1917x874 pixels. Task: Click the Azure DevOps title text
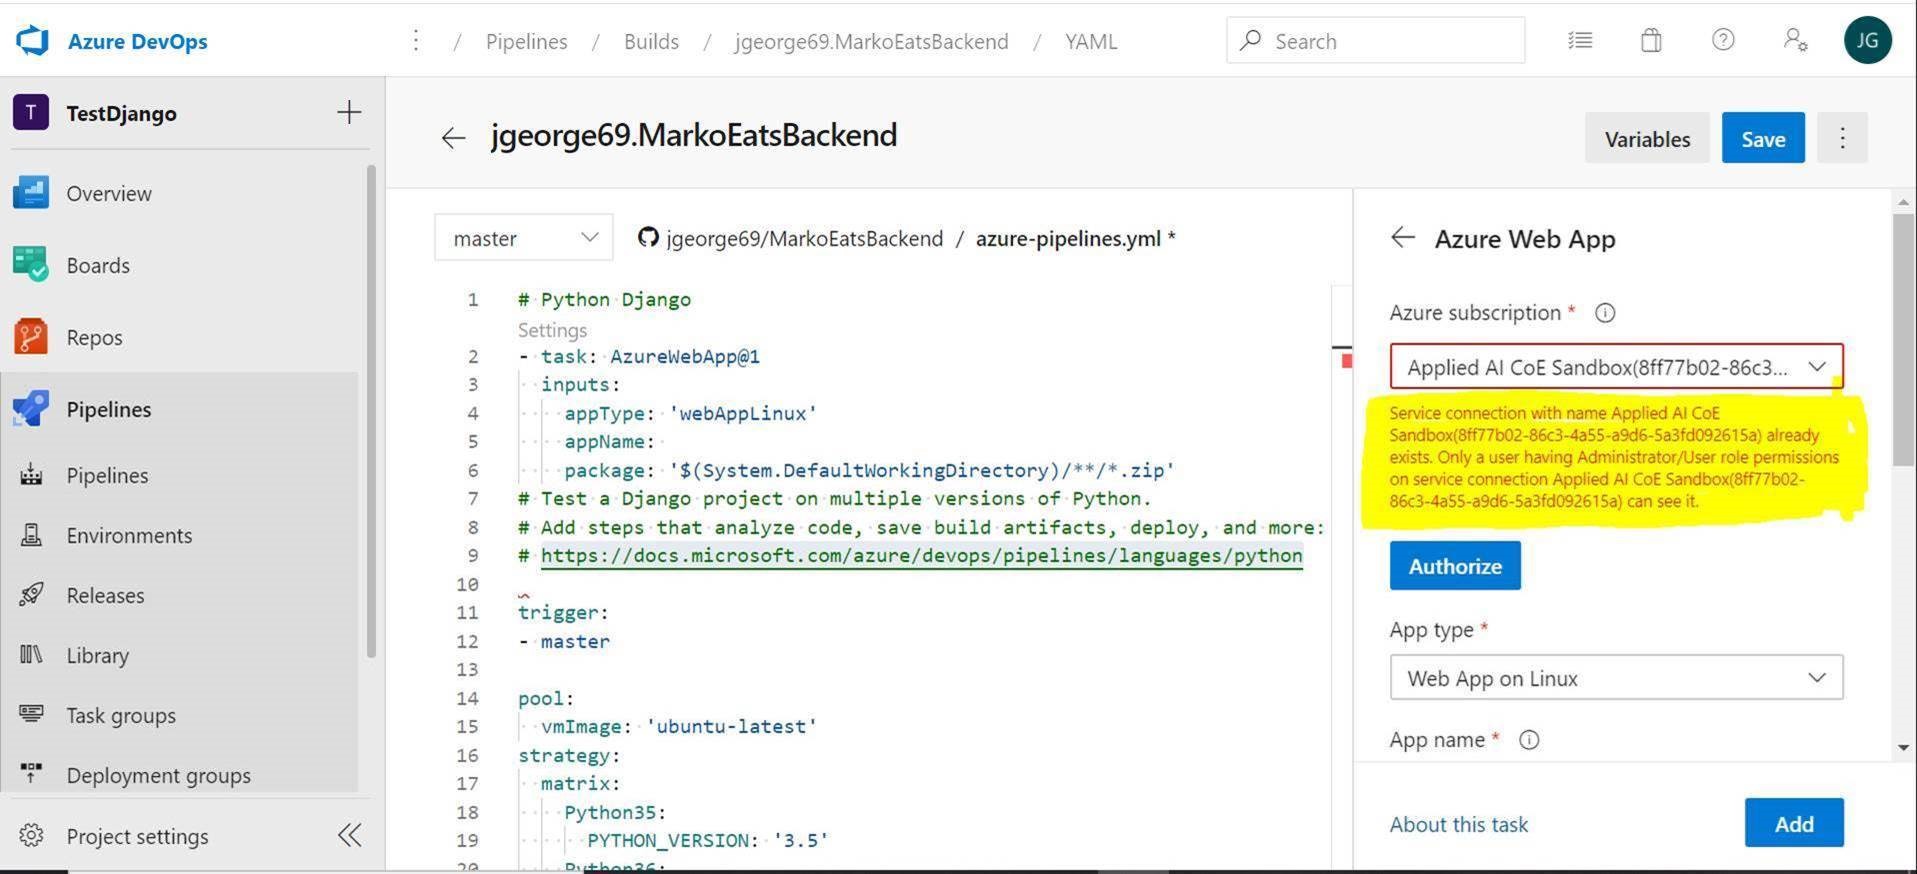tap(138, 41)
